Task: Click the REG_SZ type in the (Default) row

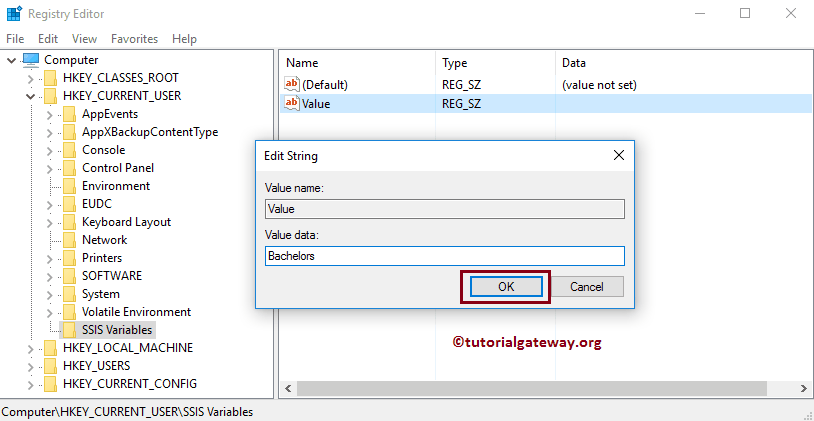Action: 462,85
